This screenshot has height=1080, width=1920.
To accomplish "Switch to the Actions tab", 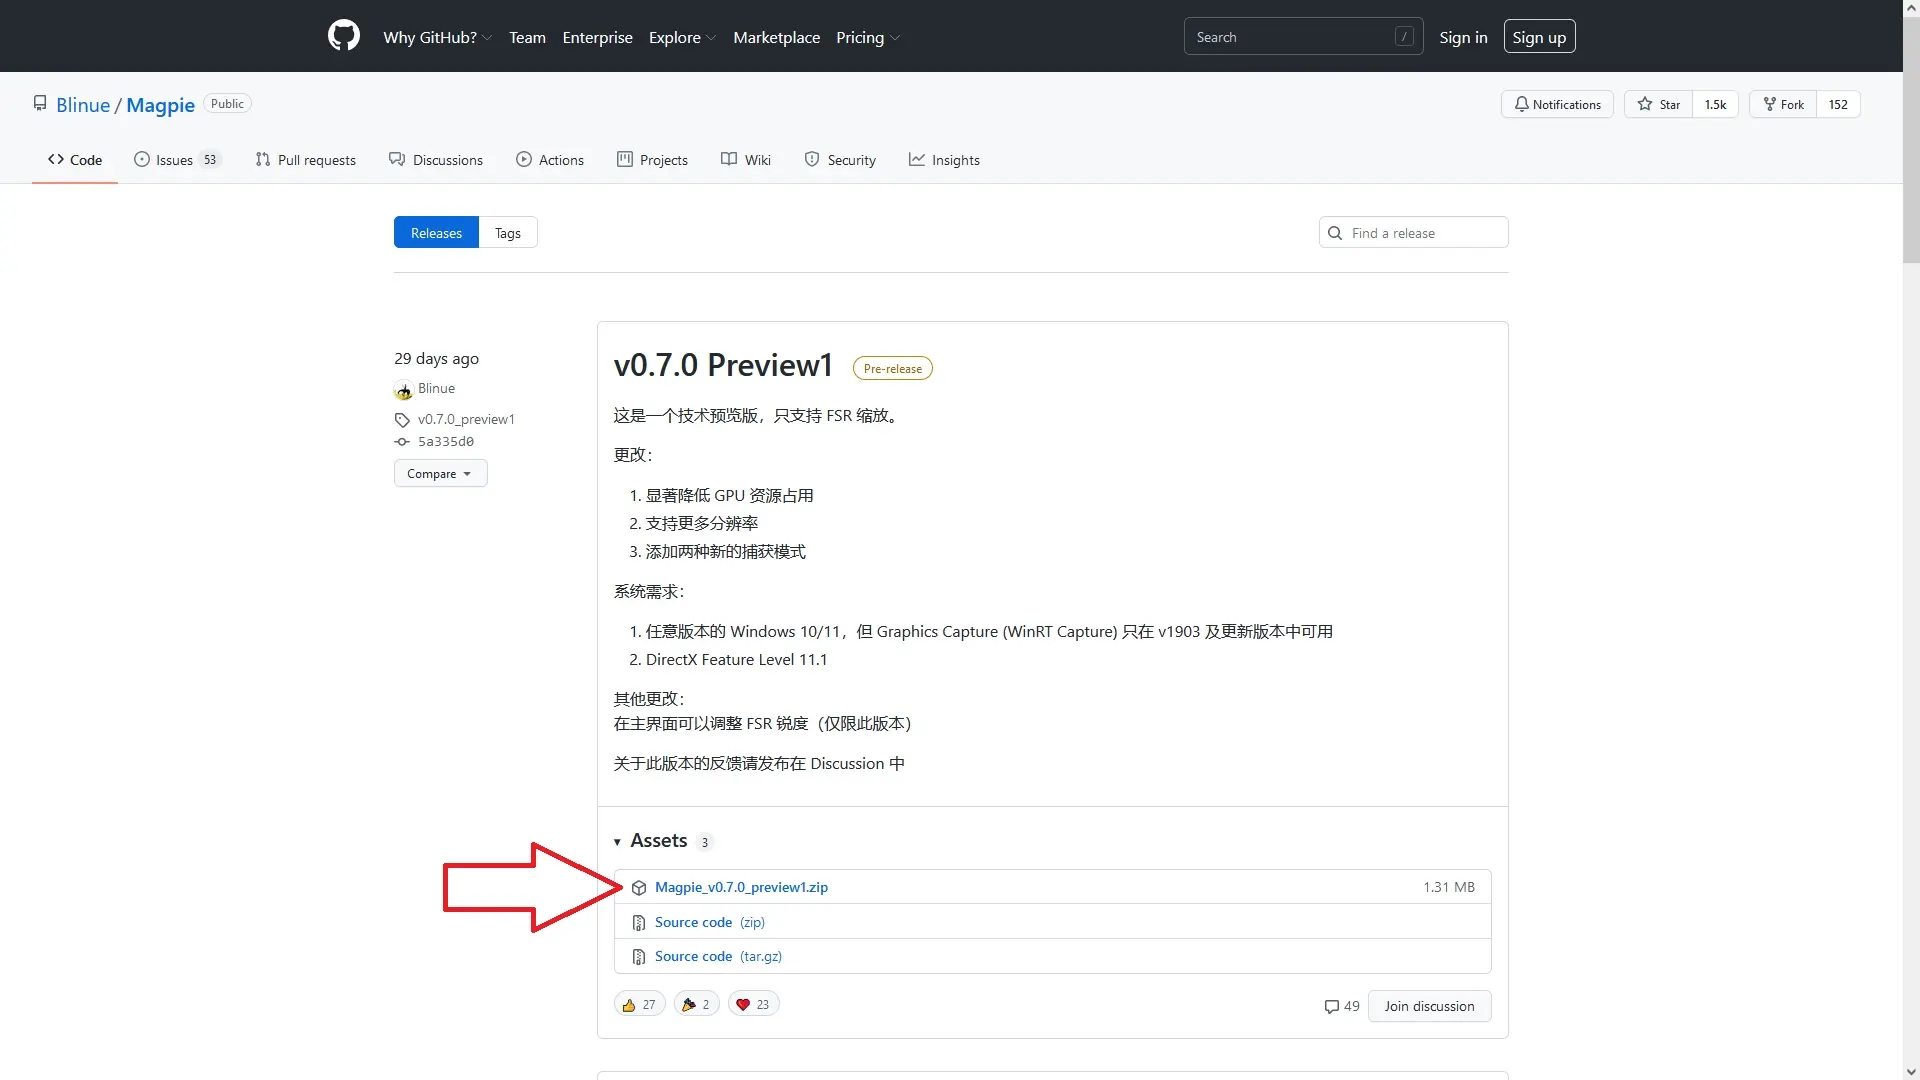I will click(550, 160).
